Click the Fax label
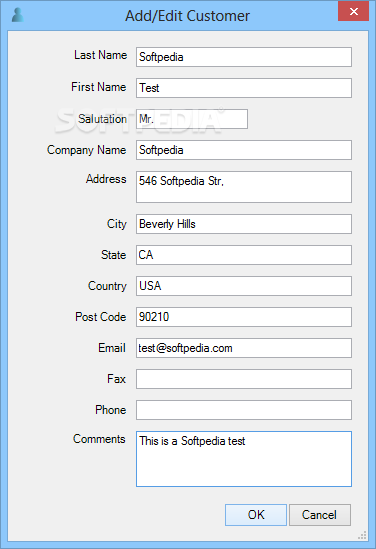 click(116, 379)
